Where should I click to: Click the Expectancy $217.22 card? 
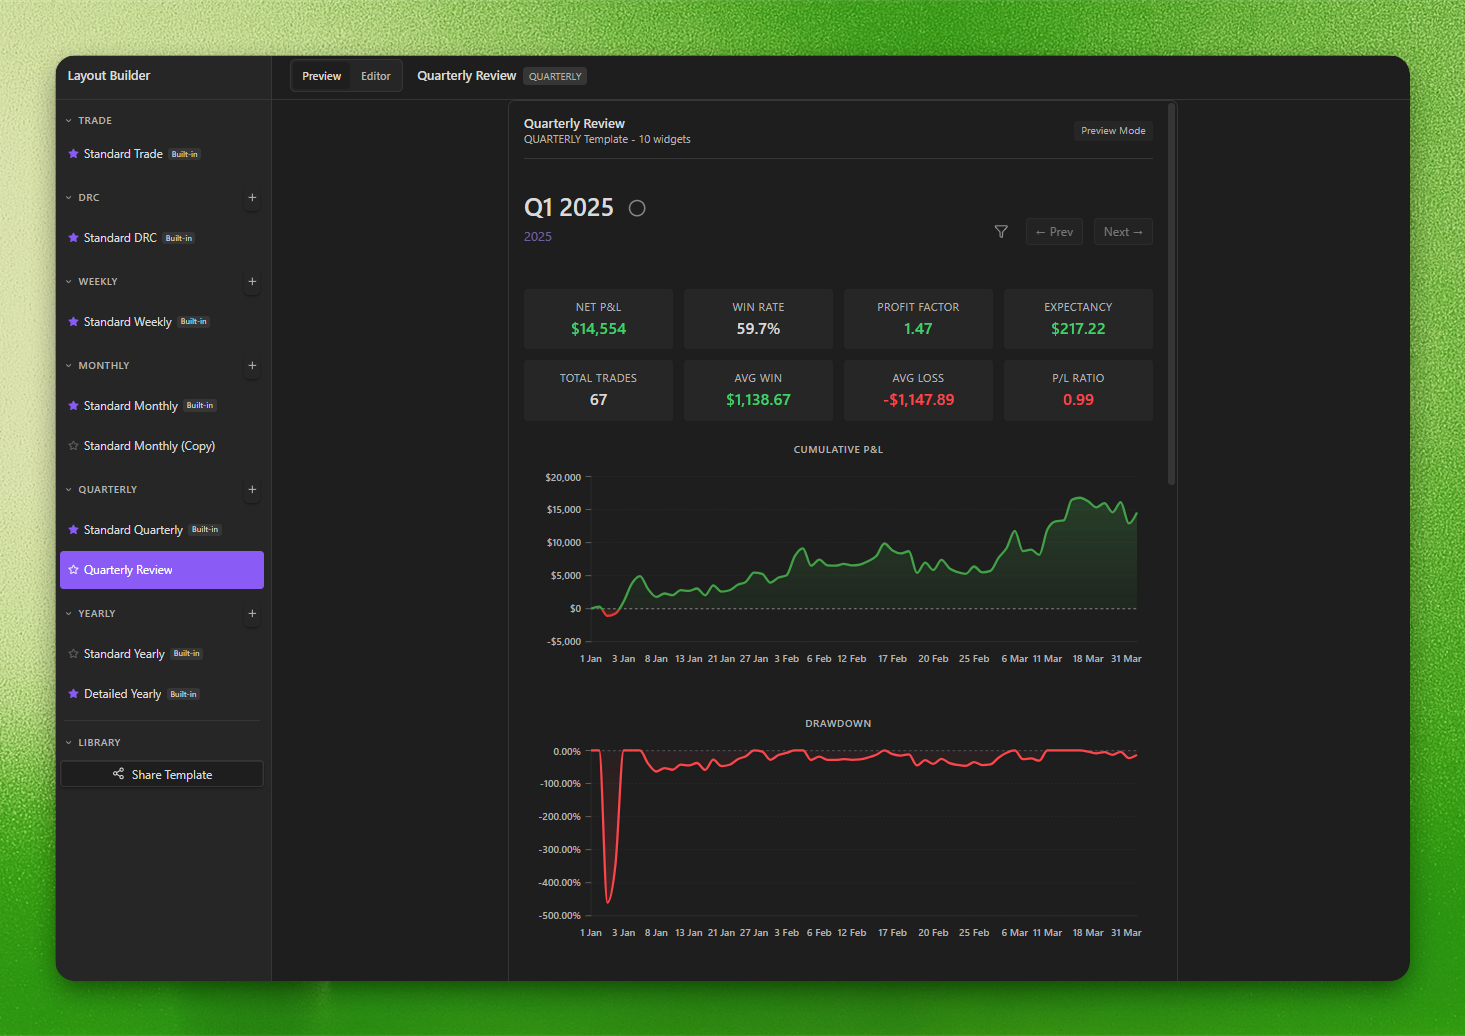click(x=1078, y=319)
